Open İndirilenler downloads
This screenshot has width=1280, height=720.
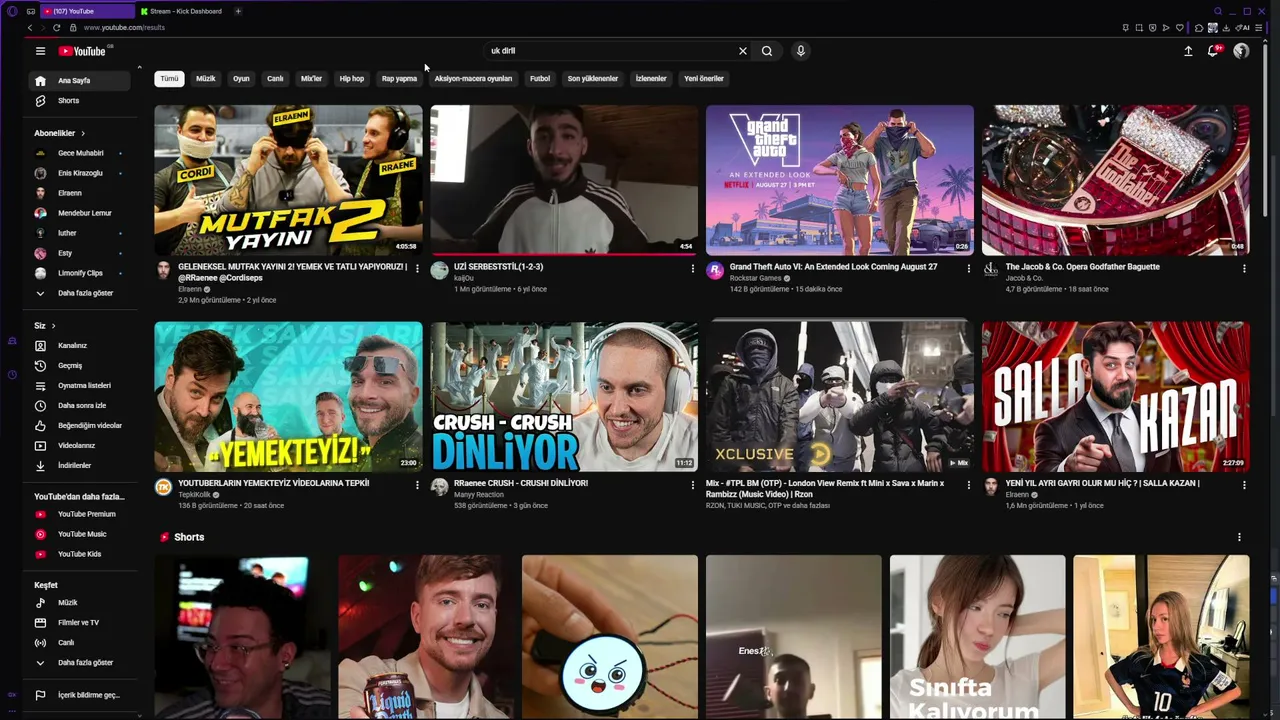[80, 466]
